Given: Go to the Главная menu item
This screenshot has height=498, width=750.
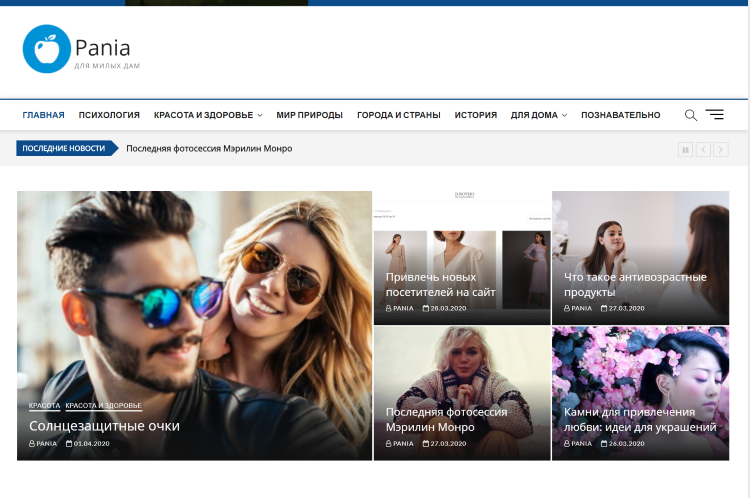Looking at the screenshot, I should click(x=43, y=115).
